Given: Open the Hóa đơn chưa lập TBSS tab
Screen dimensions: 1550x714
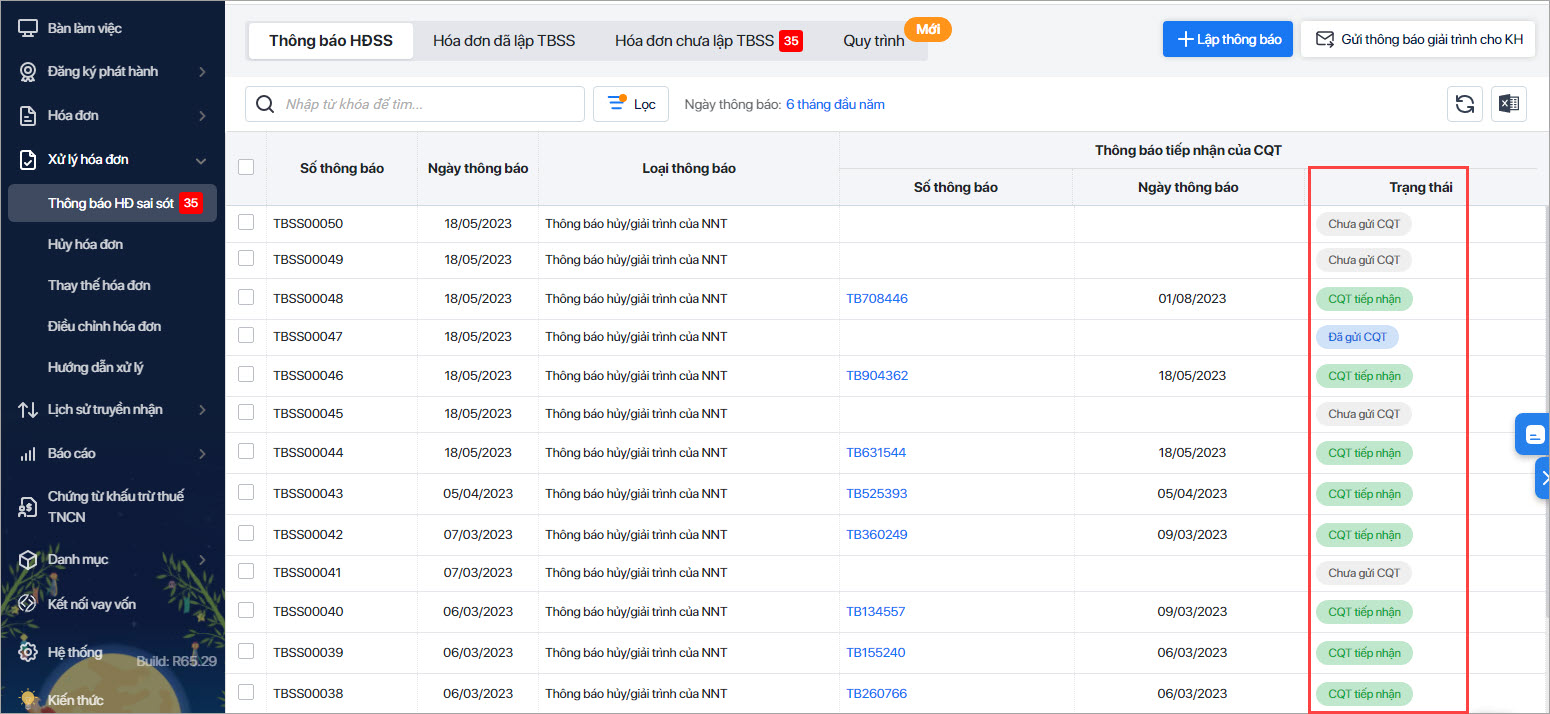Looking at the screenshot, I should [694, 41].
